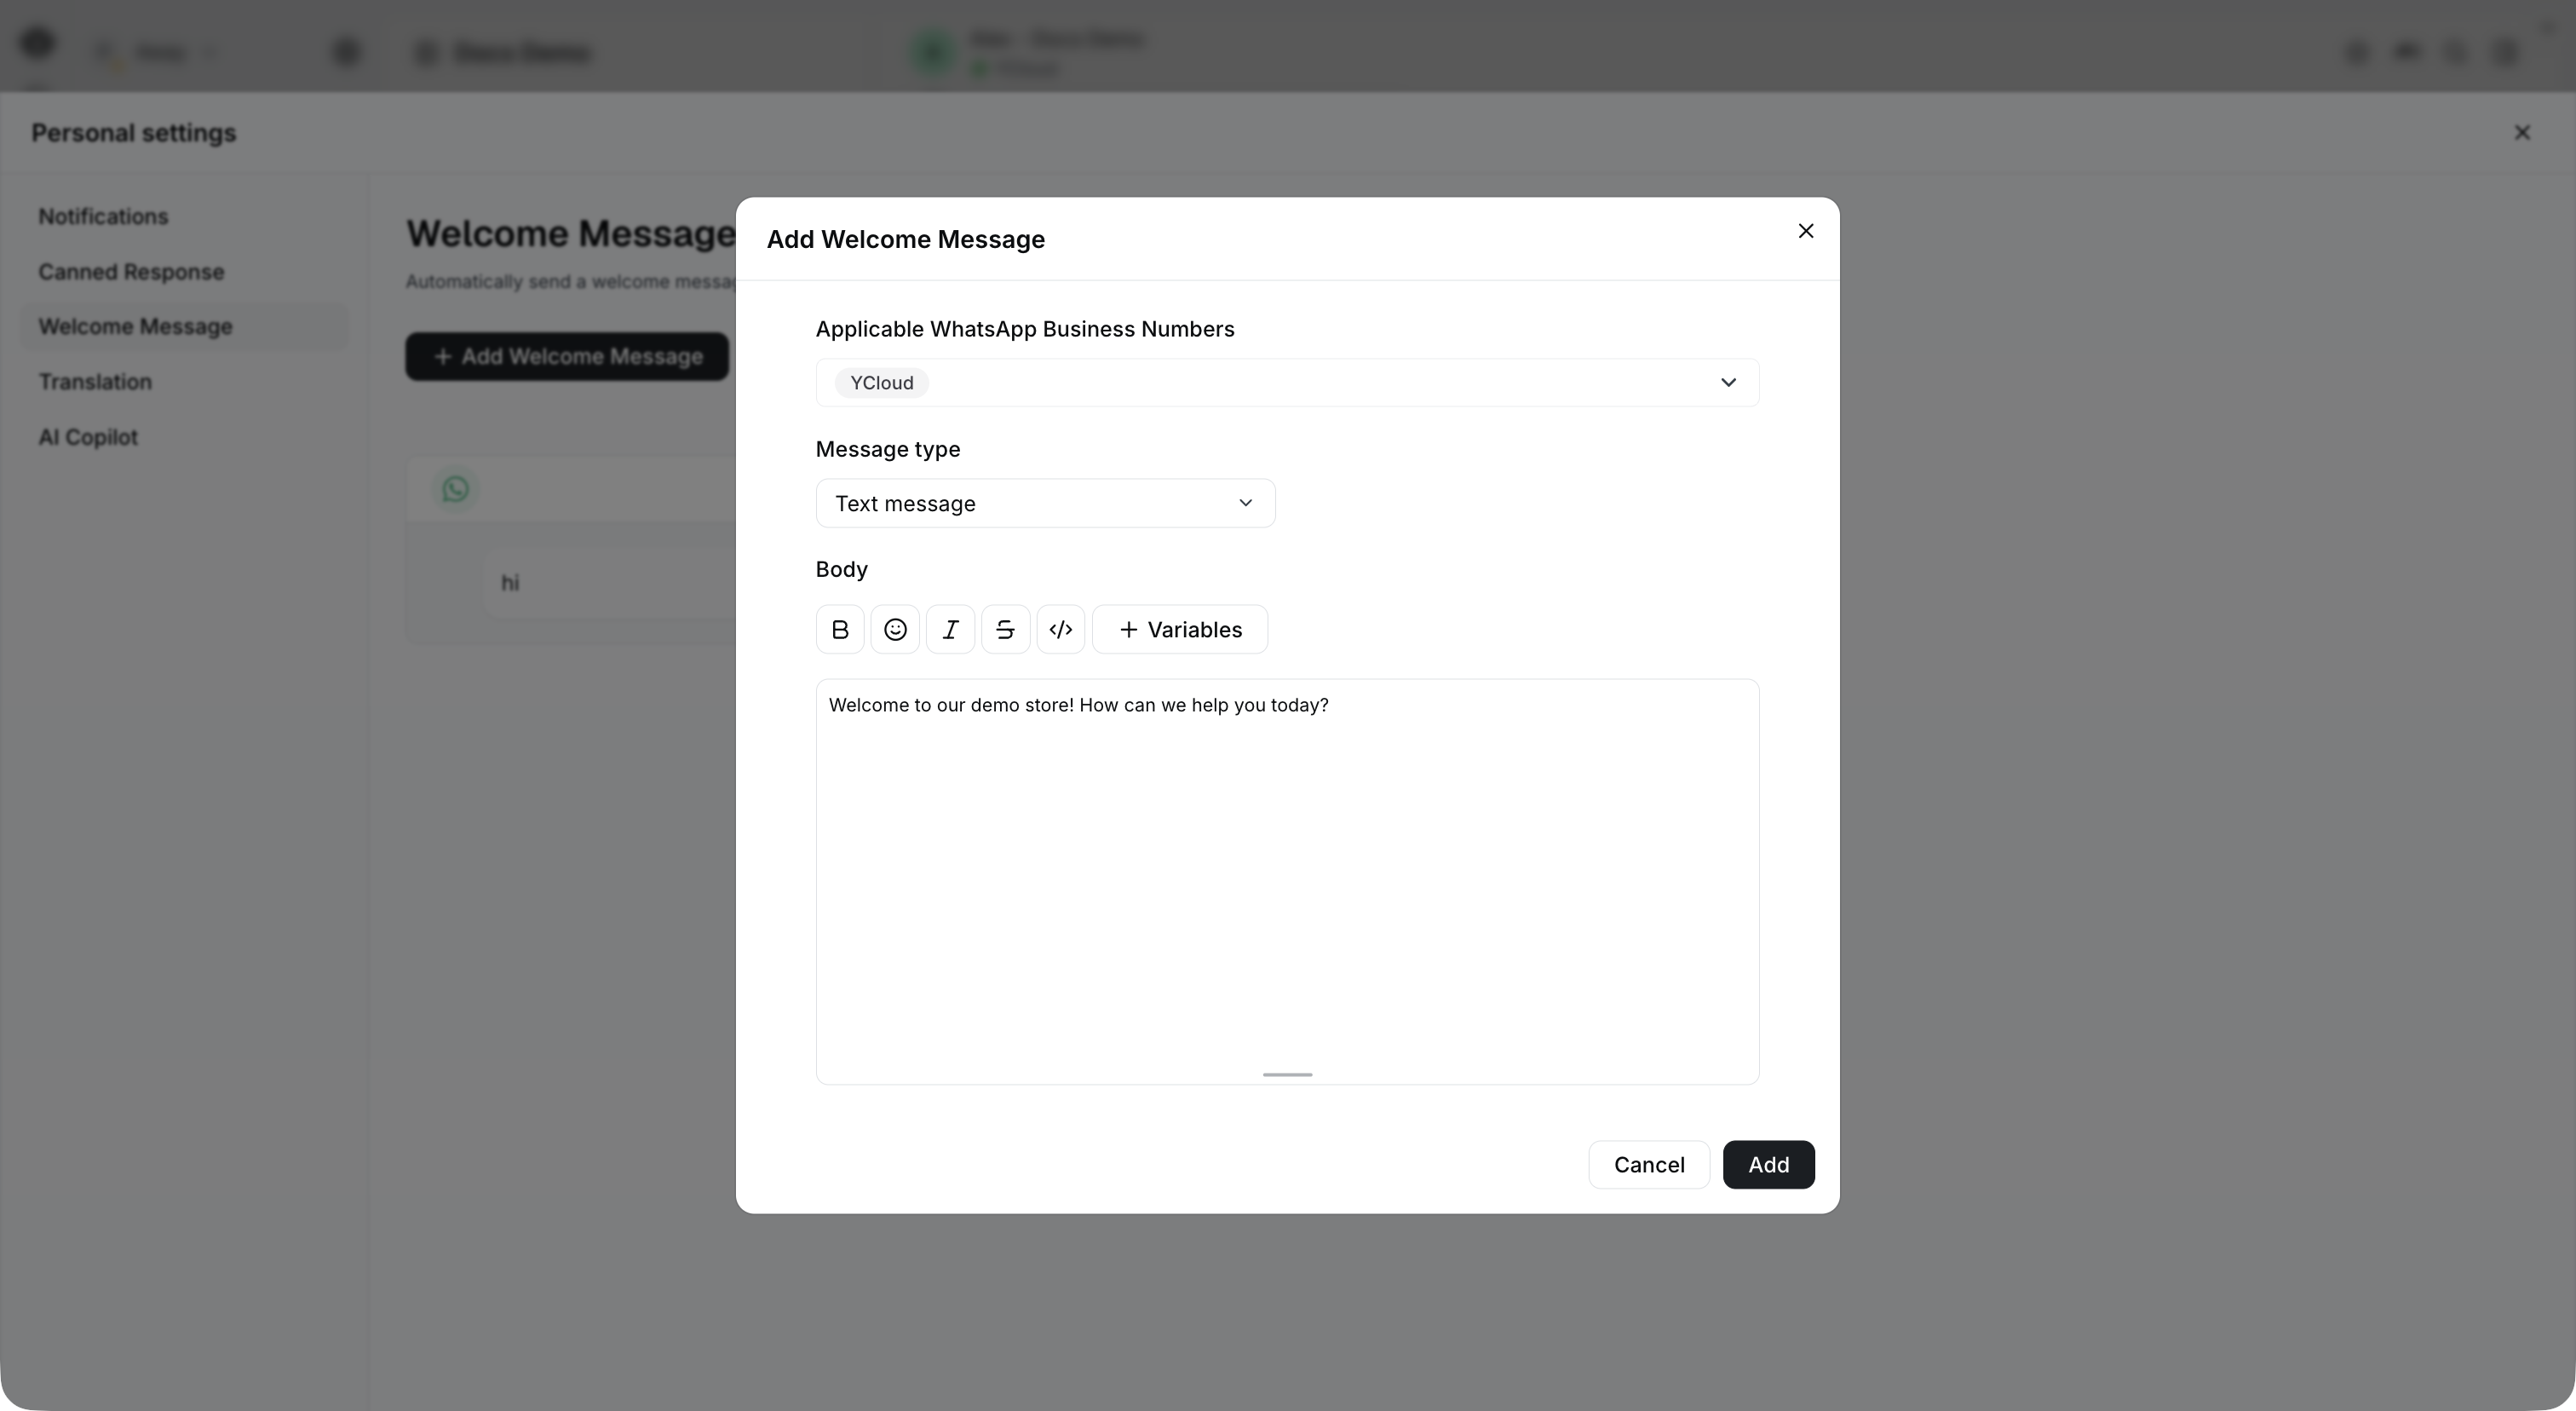Go to Translation settings
The height and width of the screenshot is (1411, 2576).
coord(95,381)
